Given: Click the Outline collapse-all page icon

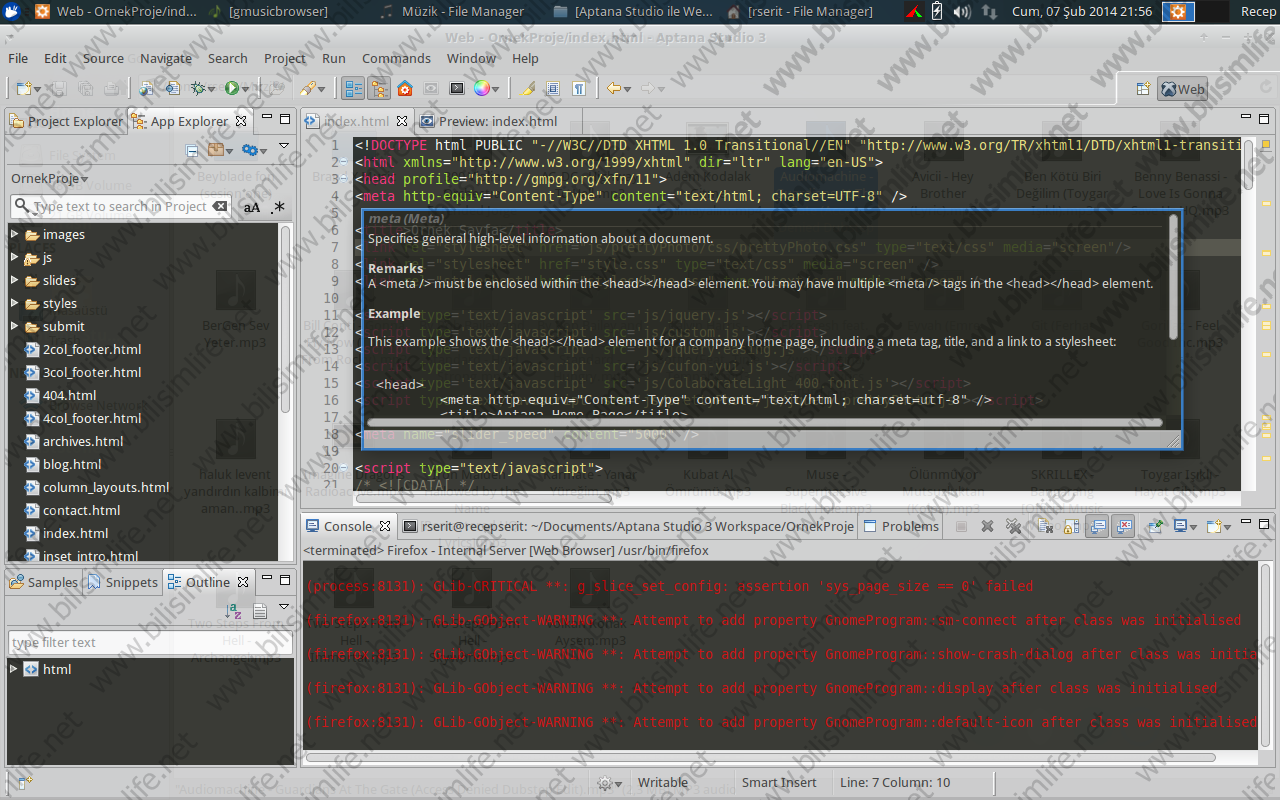Looking at the screenshot, I should tap(260, 611).
